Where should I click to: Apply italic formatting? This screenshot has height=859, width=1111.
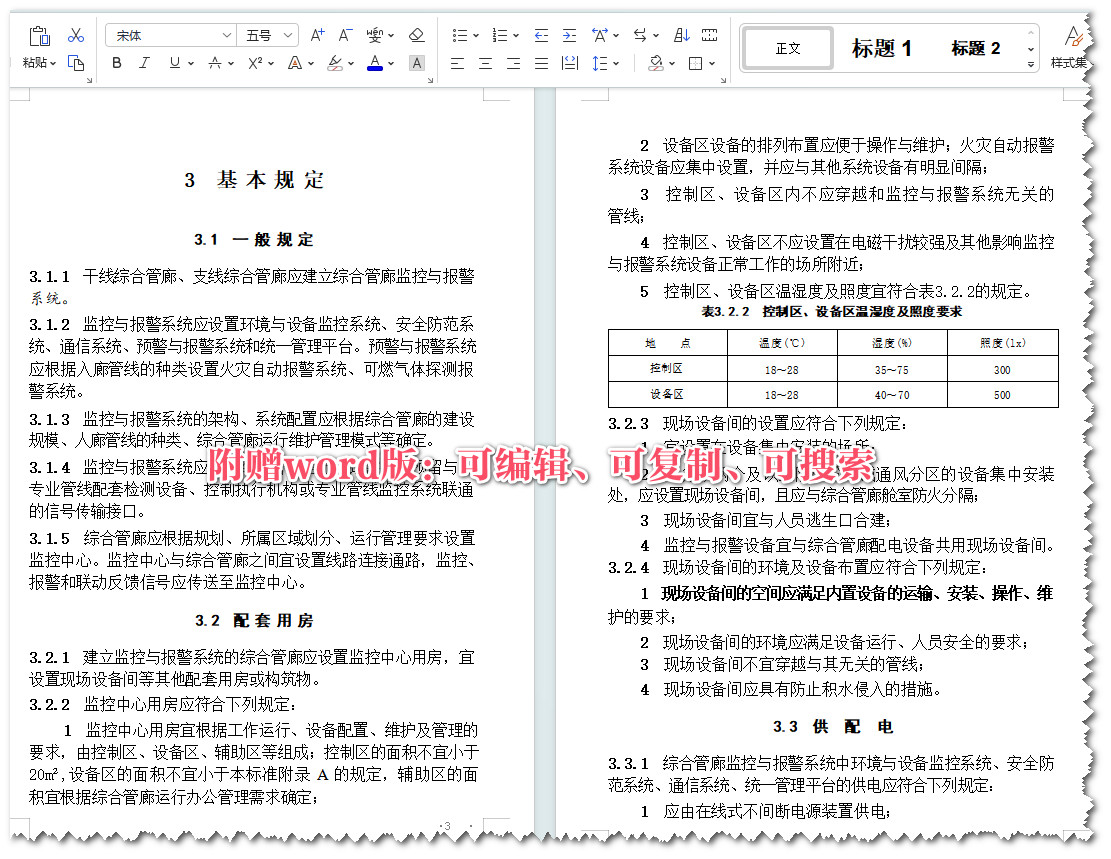coord(144,63)
